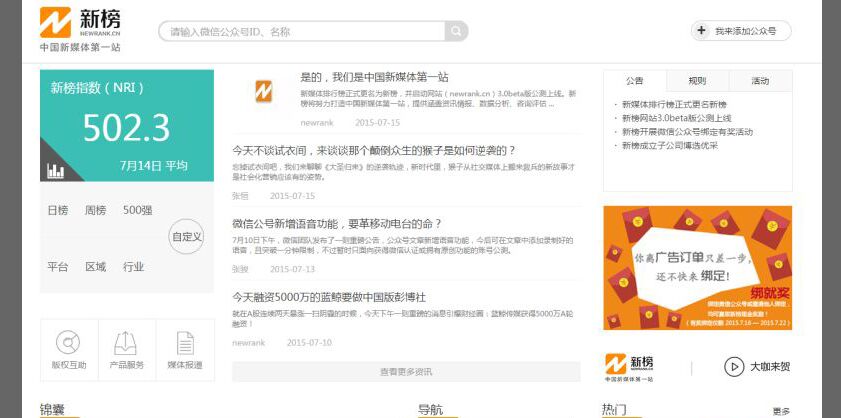Screen dimensions: 841x418
Task: Click date 2015-07-10 of last article
Action: pyautogui.click(x=309, y=342)
